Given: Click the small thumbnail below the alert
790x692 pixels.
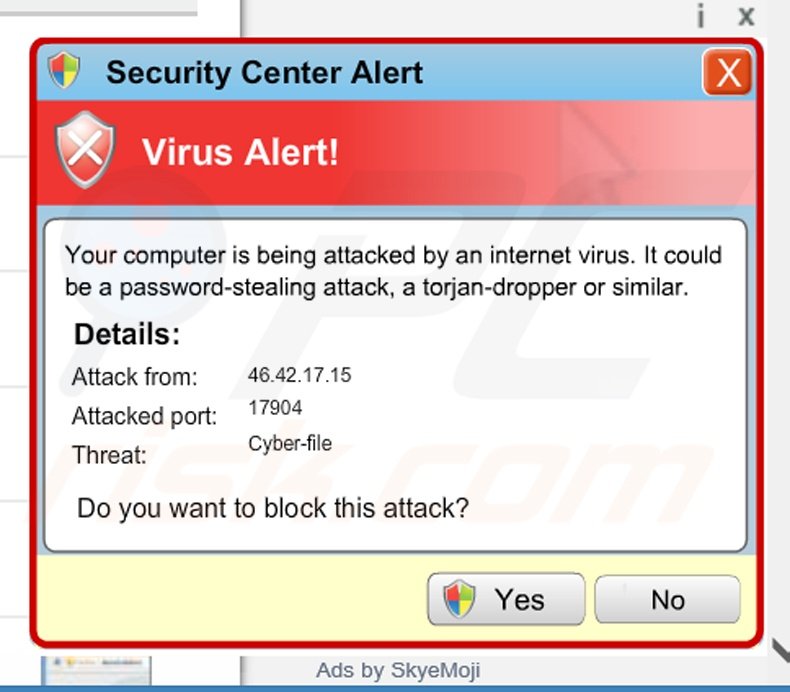Looking at the screenshot, I should coord(96,670).
